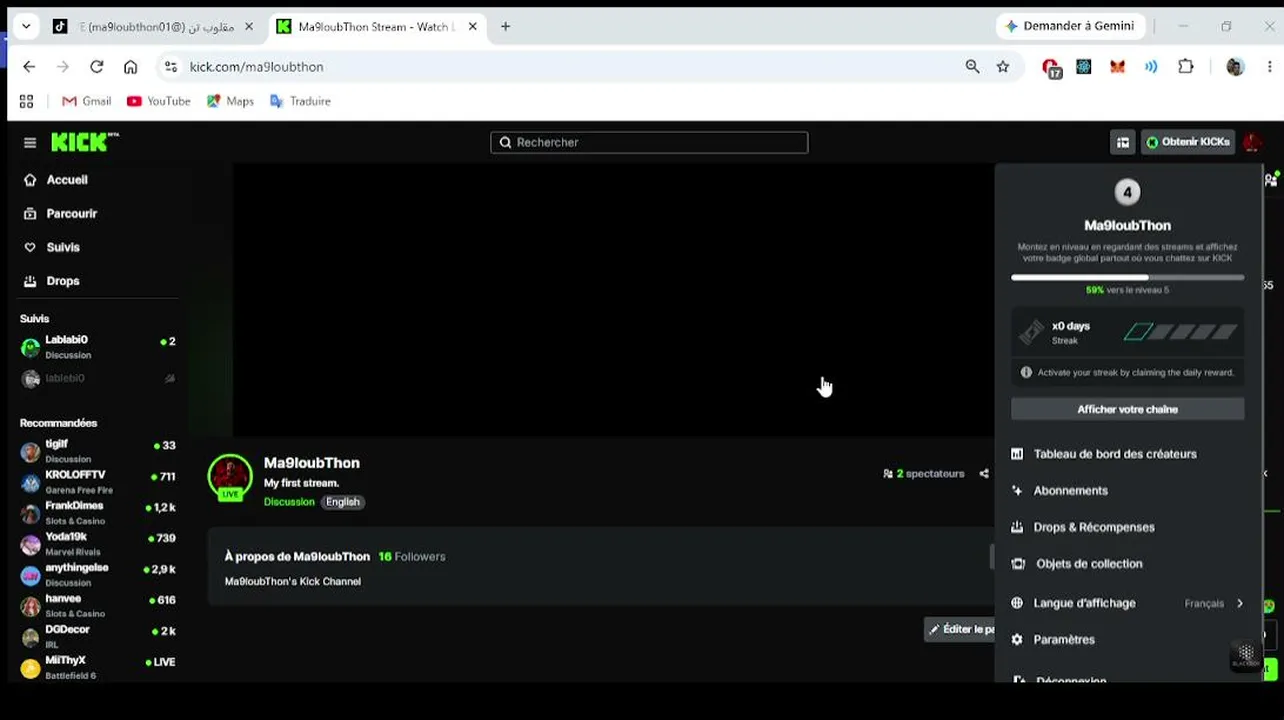The width and height of the screenshot is (1284, 720).
Task: Open the Chrome three-dot menu
Action: pyautogui.click(x=1269, y=67)
